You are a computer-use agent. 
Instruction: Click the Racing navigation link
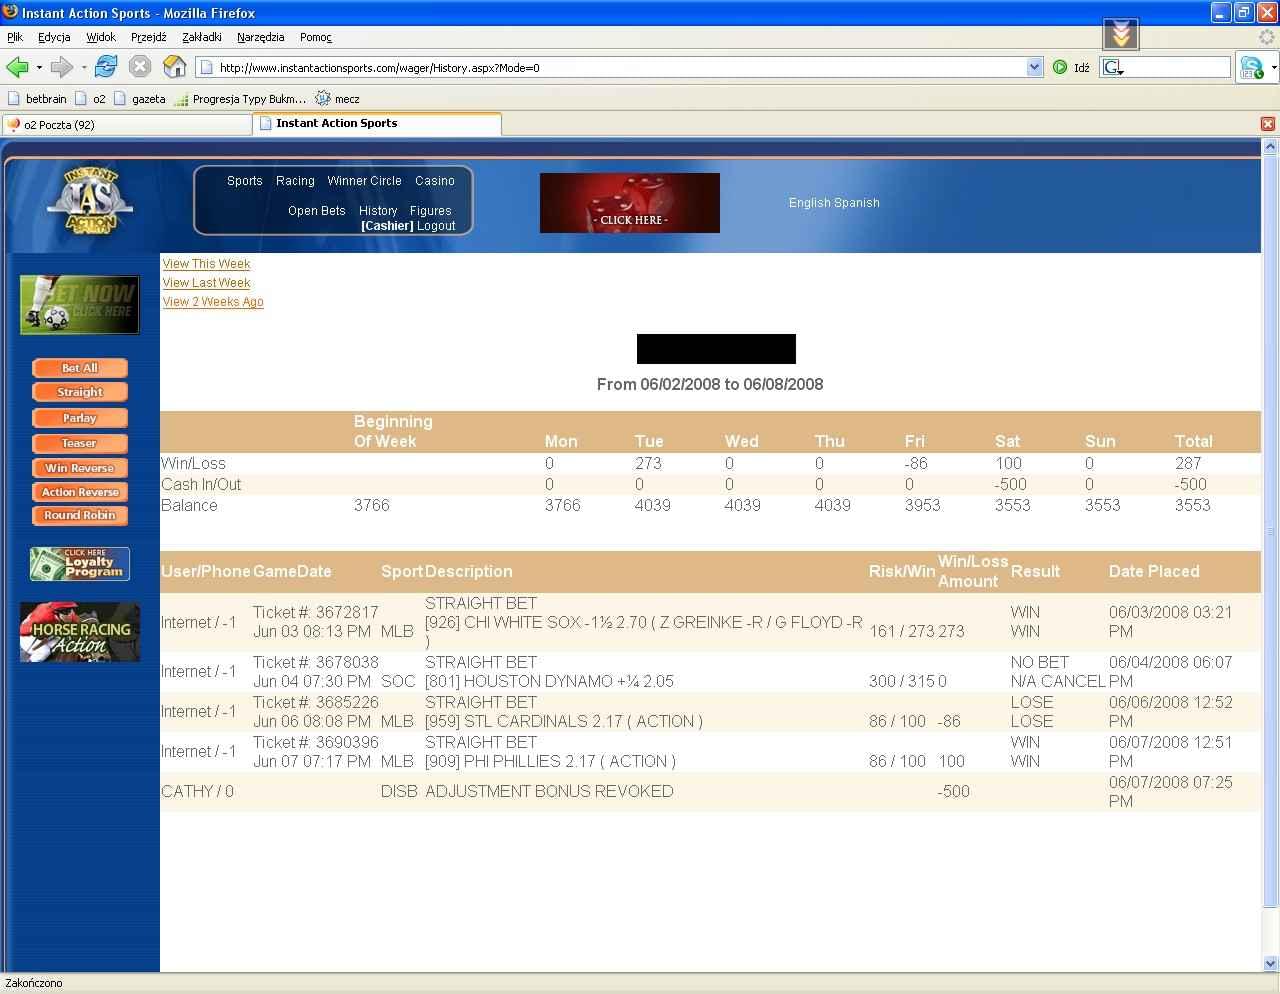[x=295, y=181]
